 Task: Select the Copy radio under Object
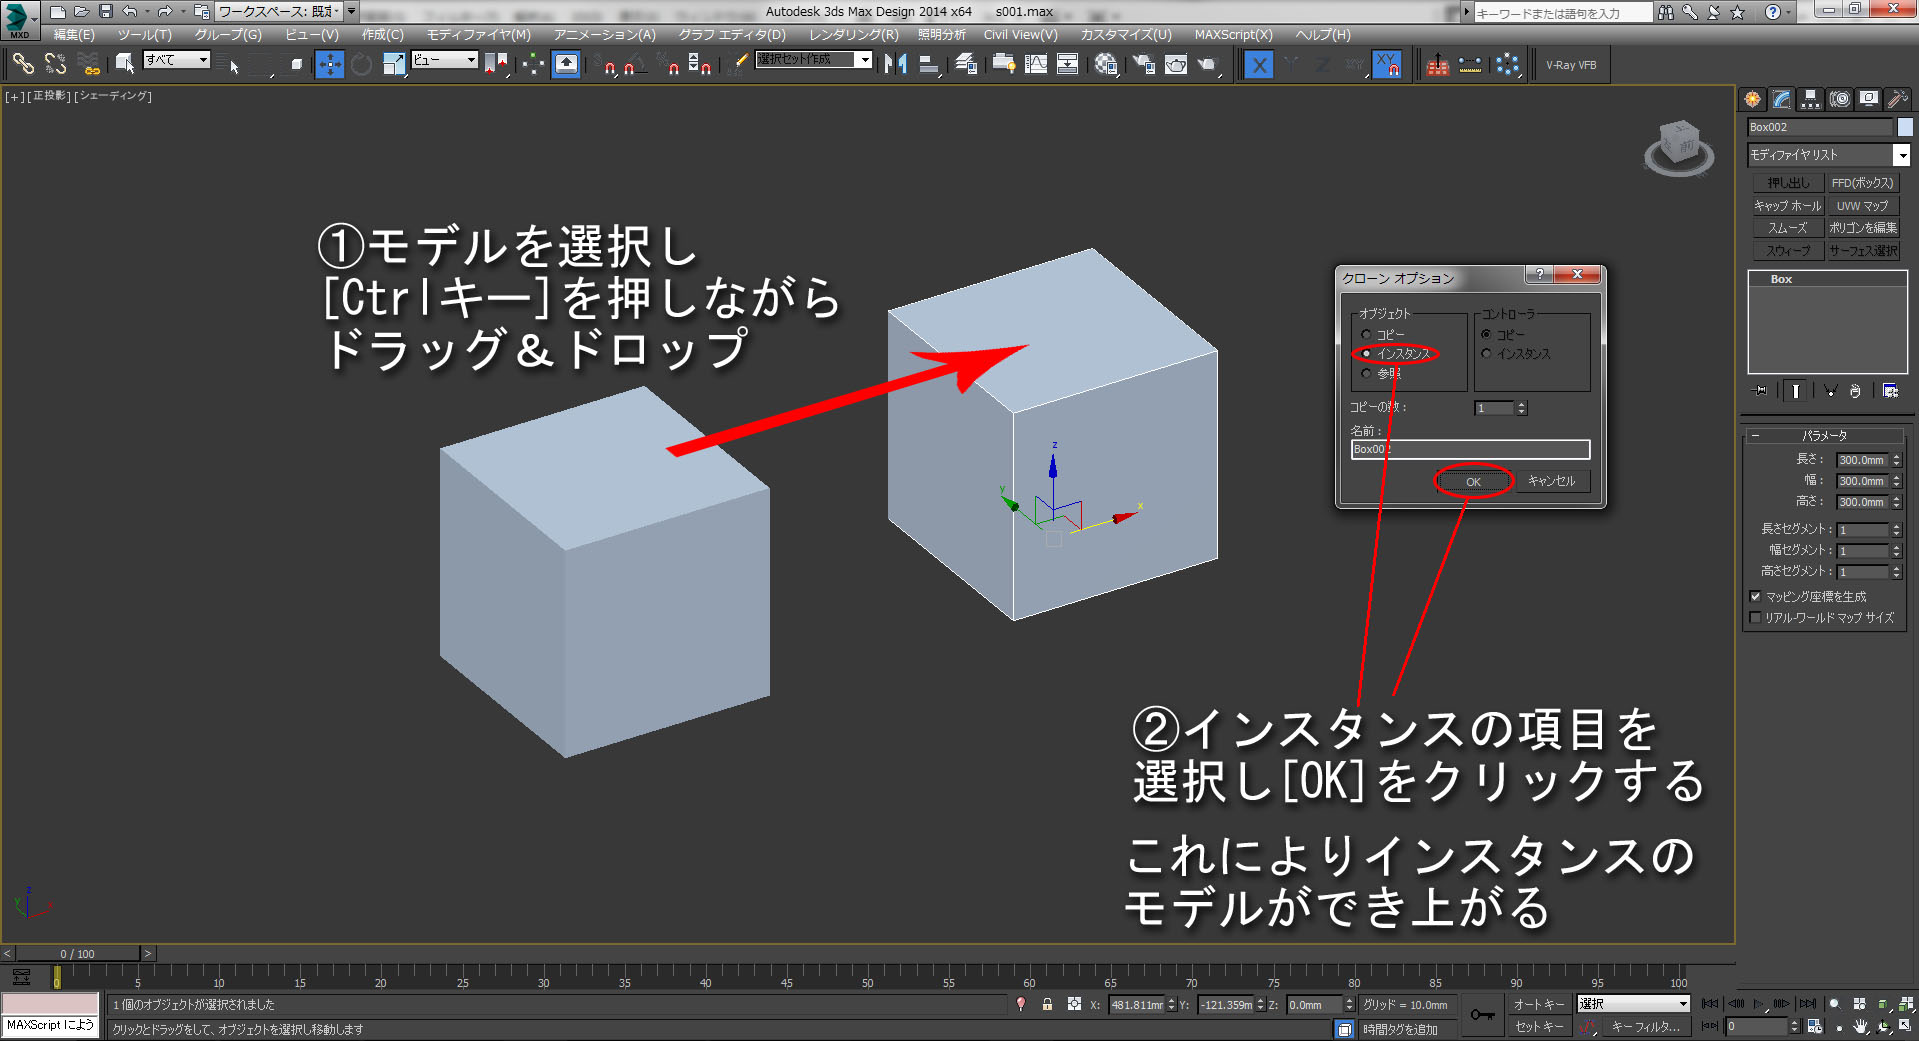[x=1366, y=335]
